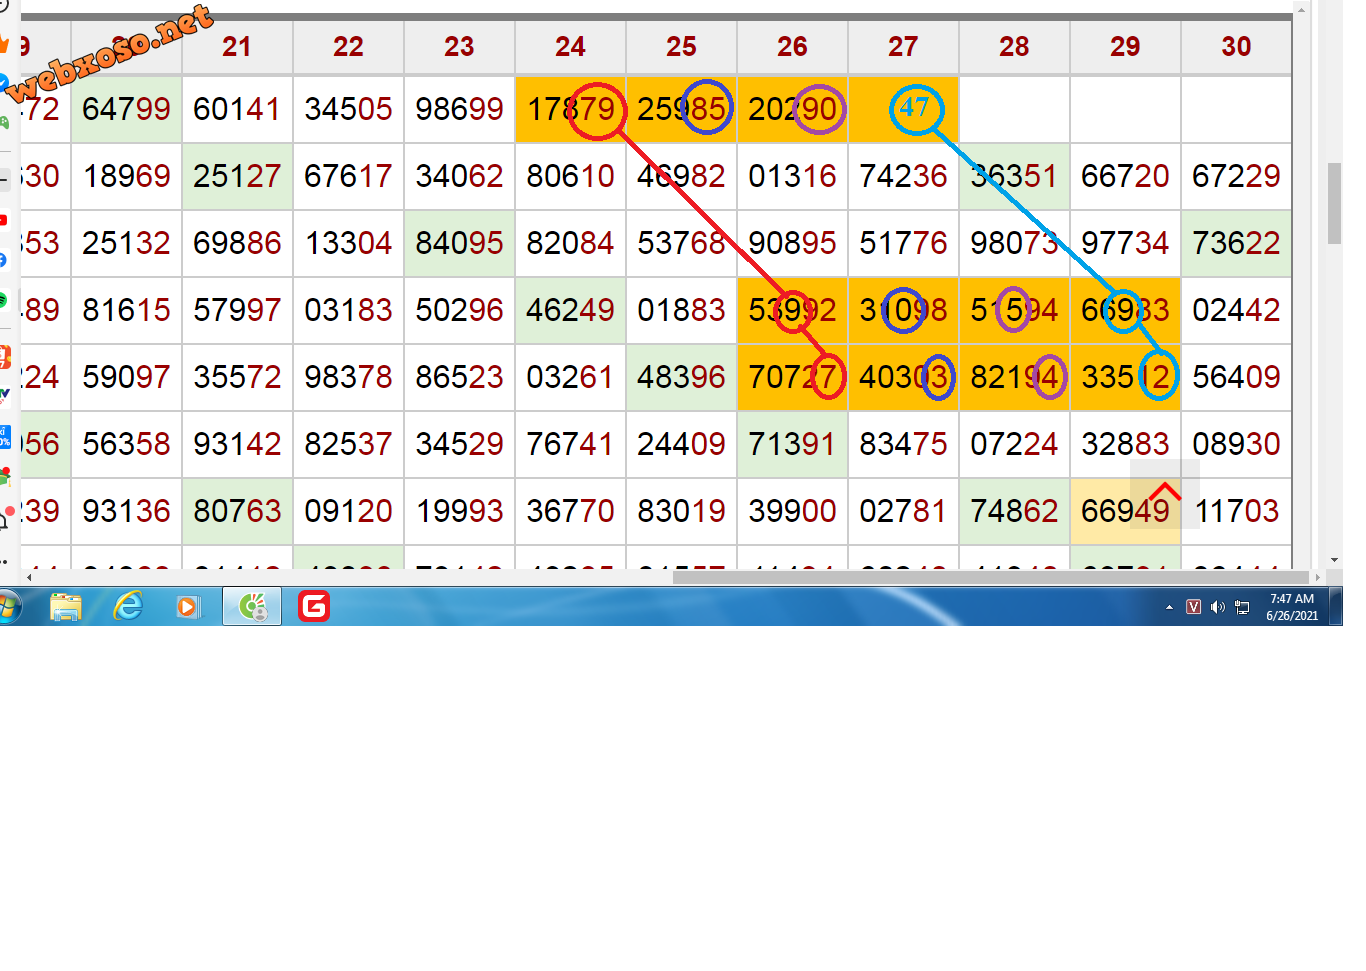Click the highlighted cell 66949
Image resolution: width=1366 pixels, height=971 pixels.
[x=1125, y=511]
